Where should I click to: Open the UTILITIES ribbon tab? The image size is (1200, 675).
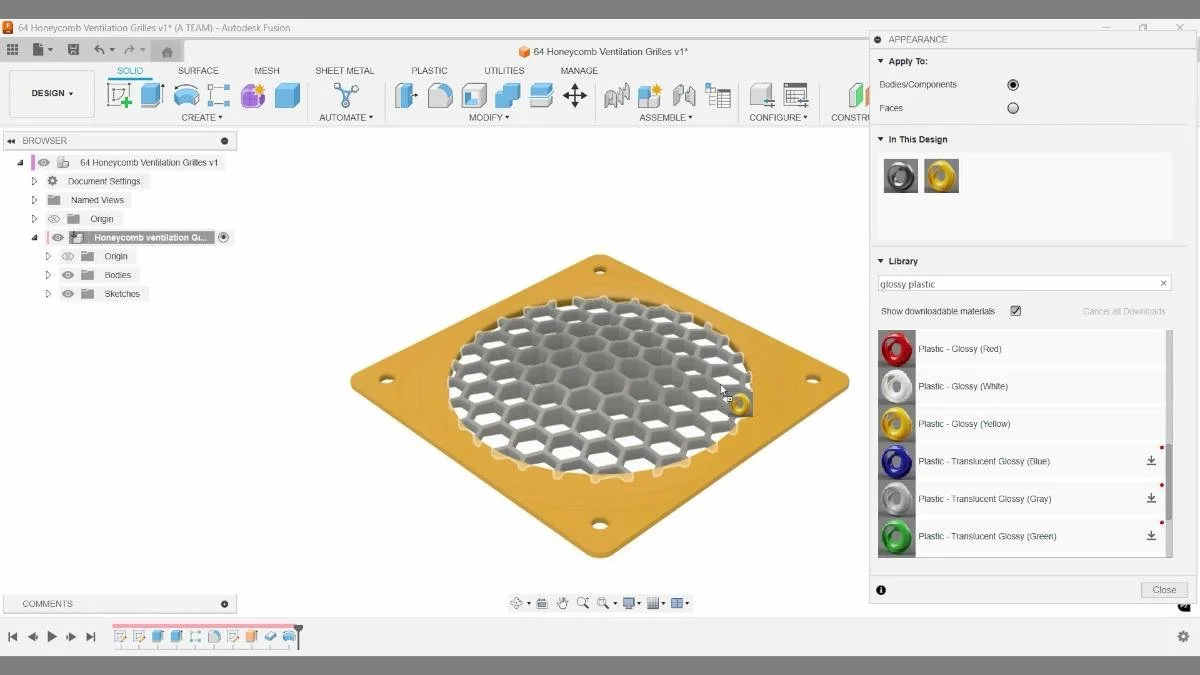click(503, 70)
